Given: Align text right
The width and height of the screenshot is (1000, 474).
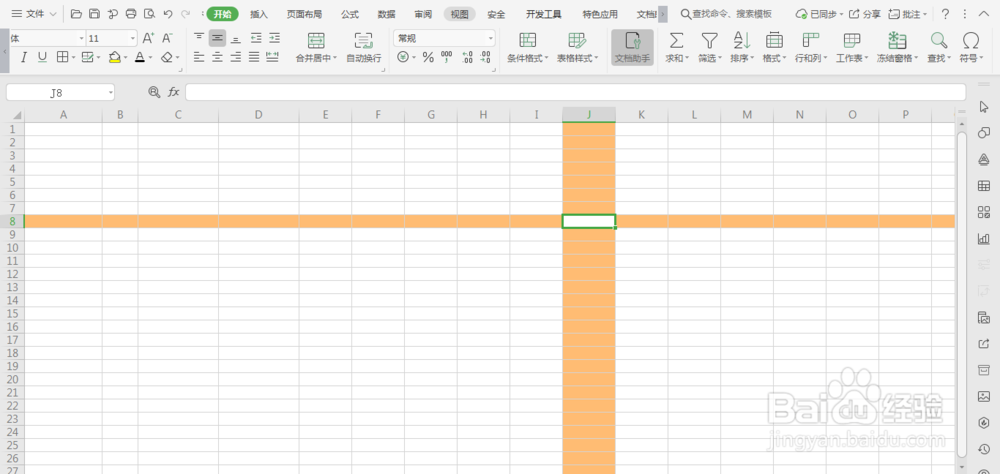Looking at the screenshot, I should (x=235, y=57).
